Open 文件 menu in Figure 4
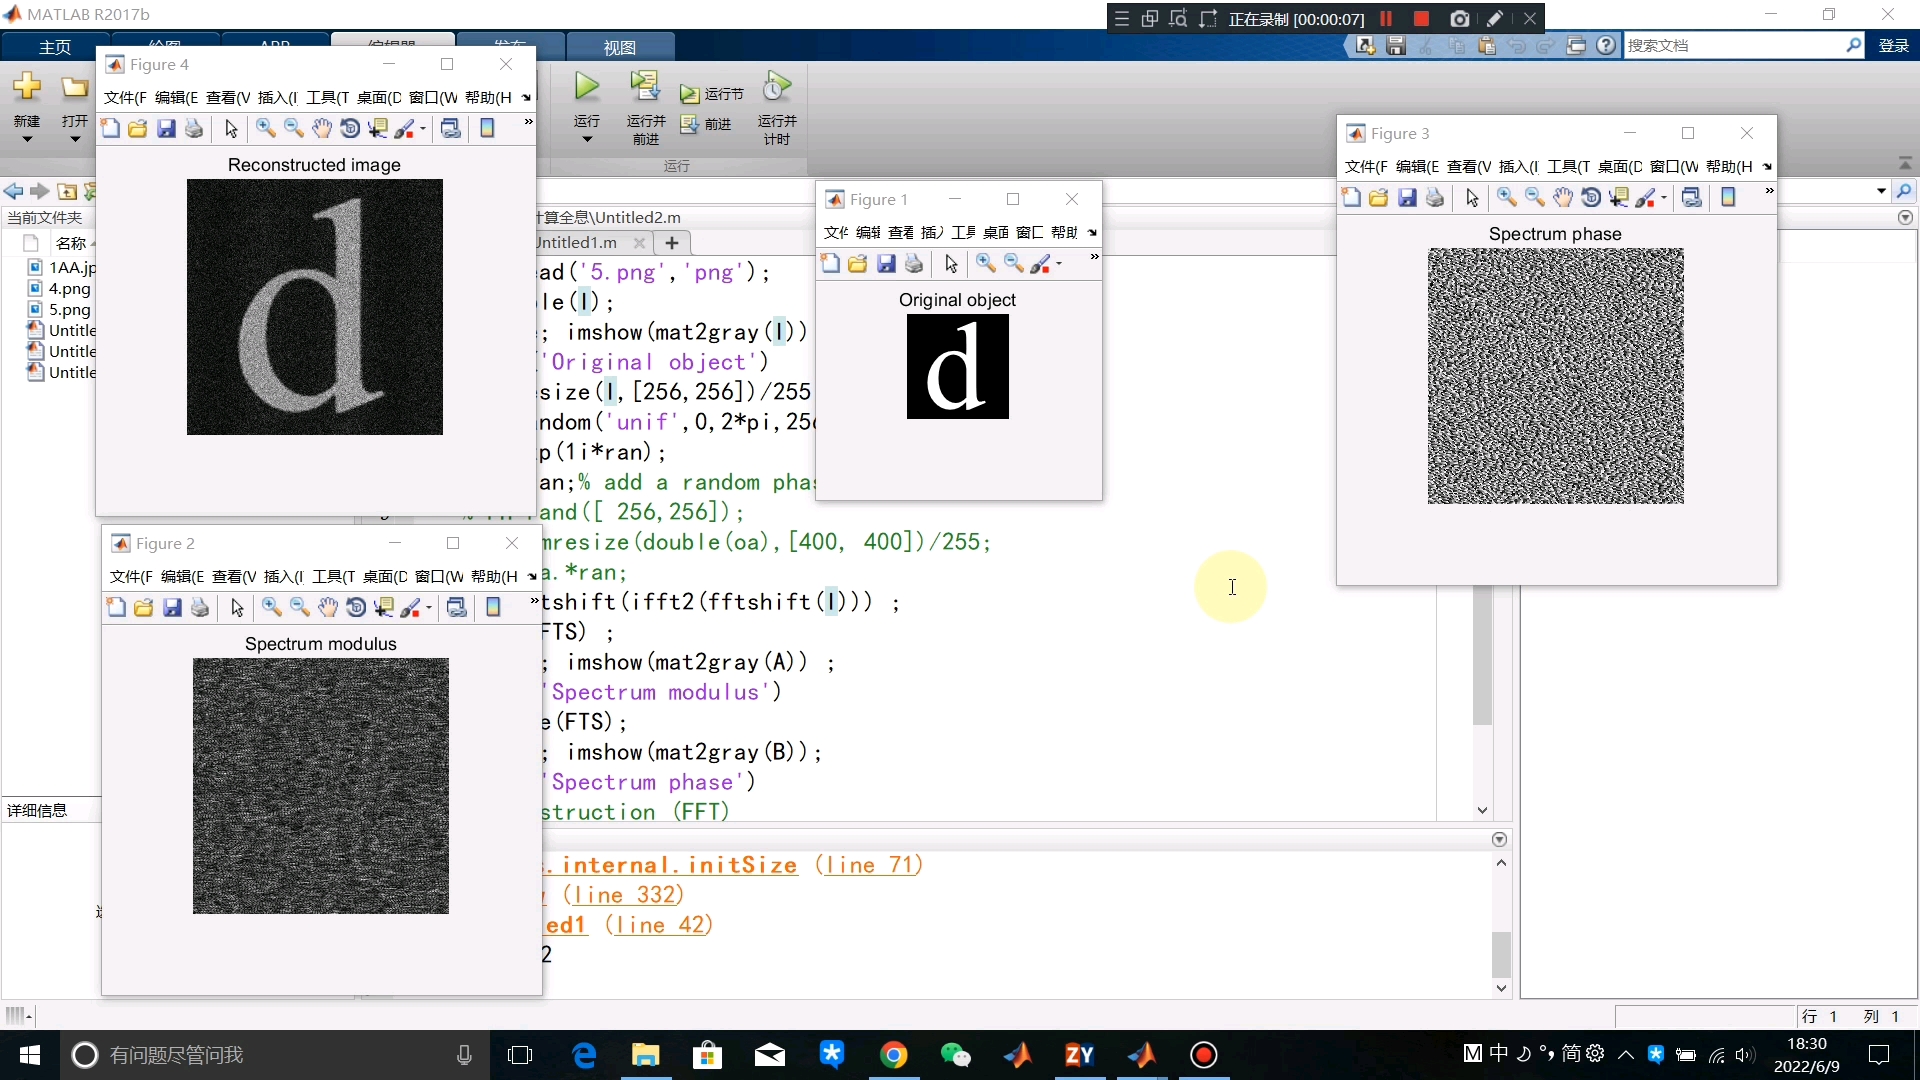The height and width of the screenshot is (1080, 1920). coord(125,97)
